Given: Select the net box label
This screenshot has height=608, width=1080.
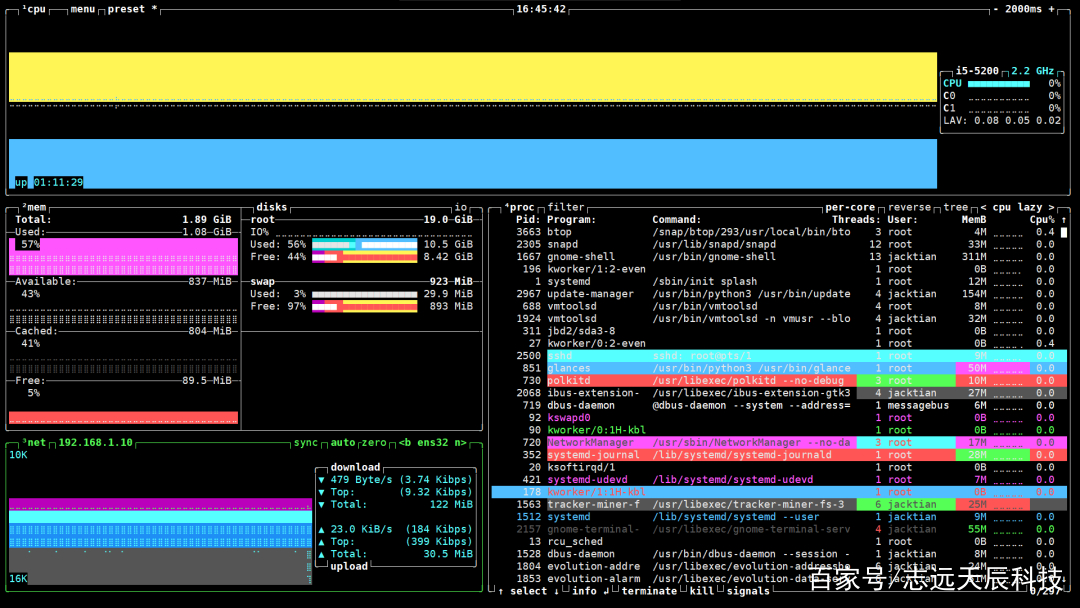Looking at the screenshot, I should [34, 443].
